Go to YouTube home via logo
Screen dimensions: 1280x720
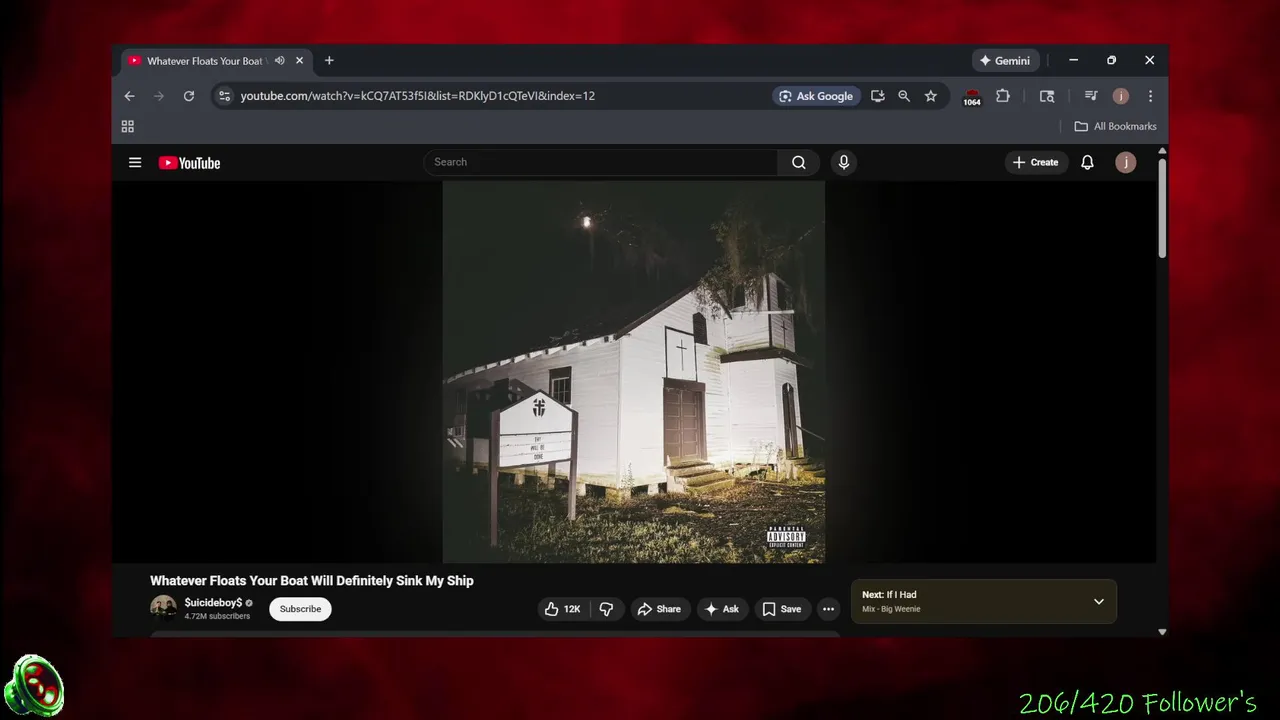pos(189,163)
